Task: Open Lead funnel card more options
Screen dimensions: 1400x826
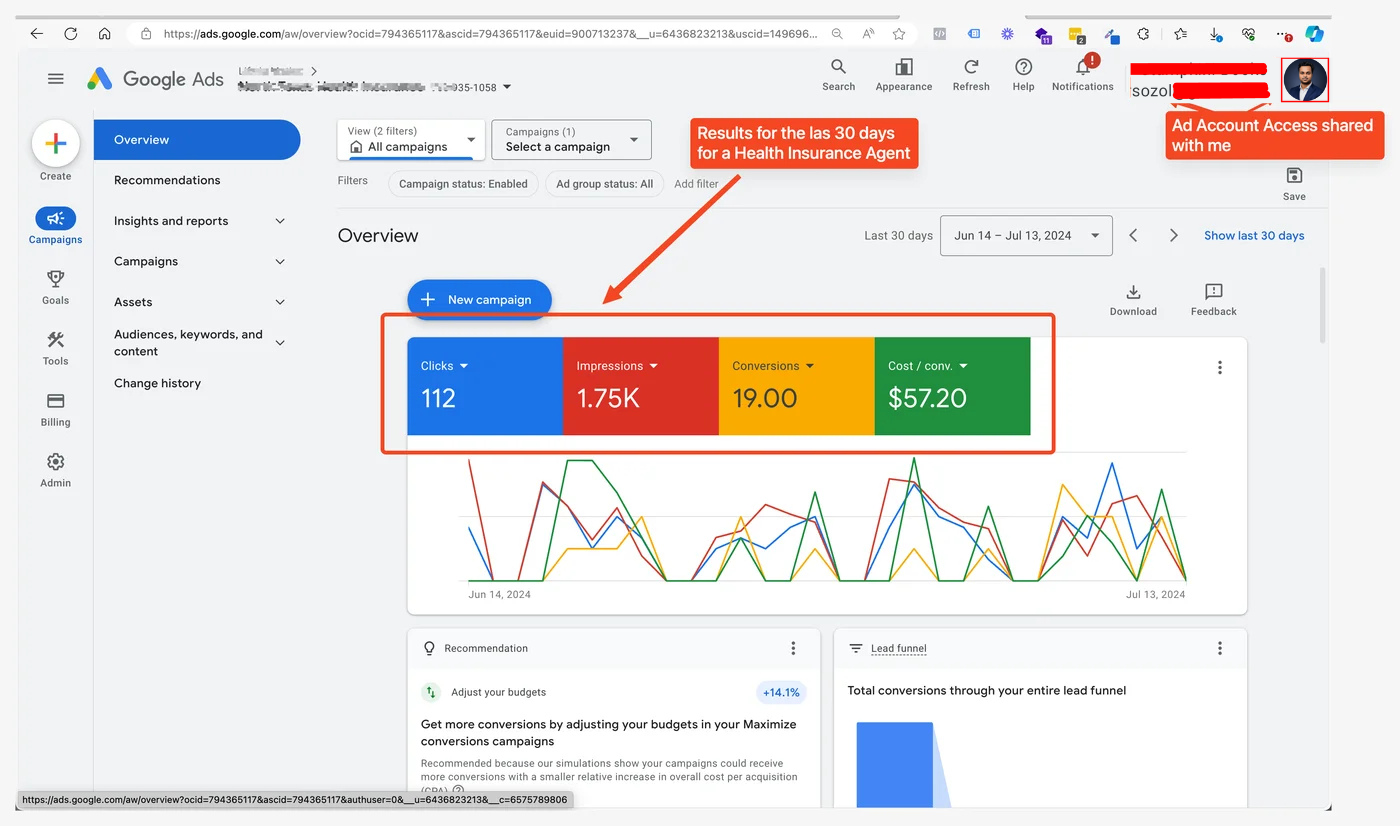Action: [x=1220, y=648]
